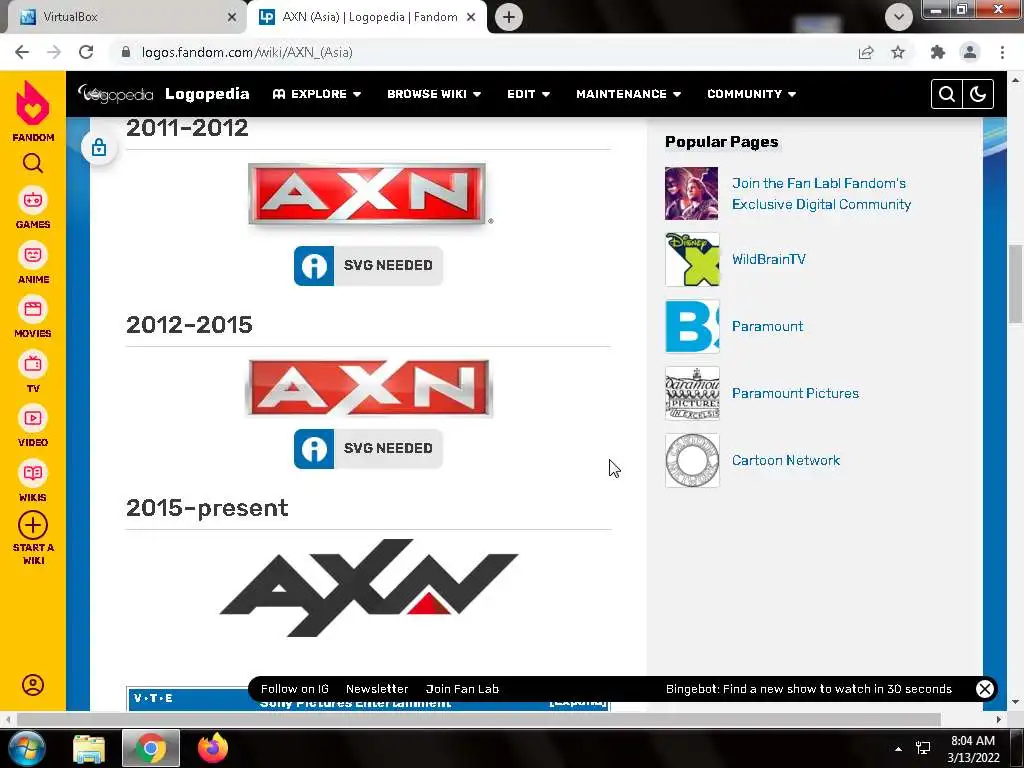Viewport: 1024px width, 768px height.
Task: Select the AXN (Asia) Logopedia tab
Action: tap(366, 17)
